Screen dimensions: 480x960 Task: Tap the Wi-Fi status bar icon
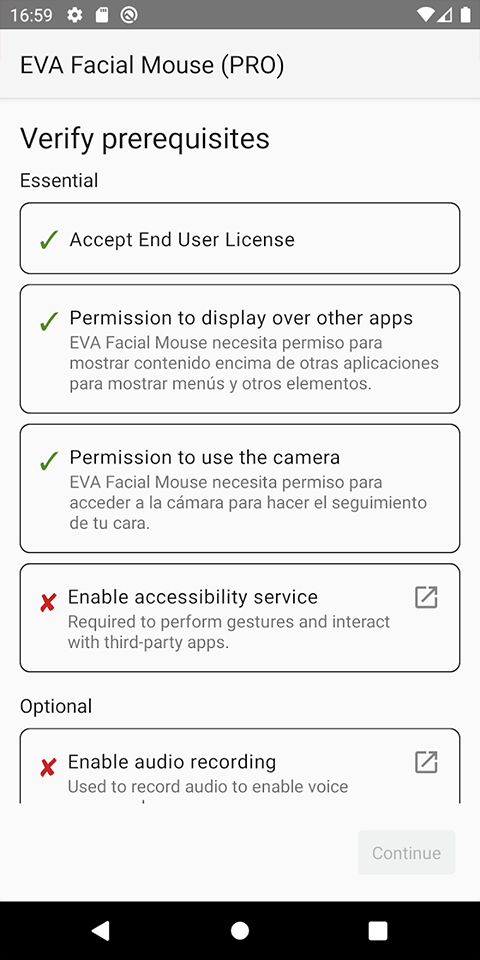[x=424, y=15]
